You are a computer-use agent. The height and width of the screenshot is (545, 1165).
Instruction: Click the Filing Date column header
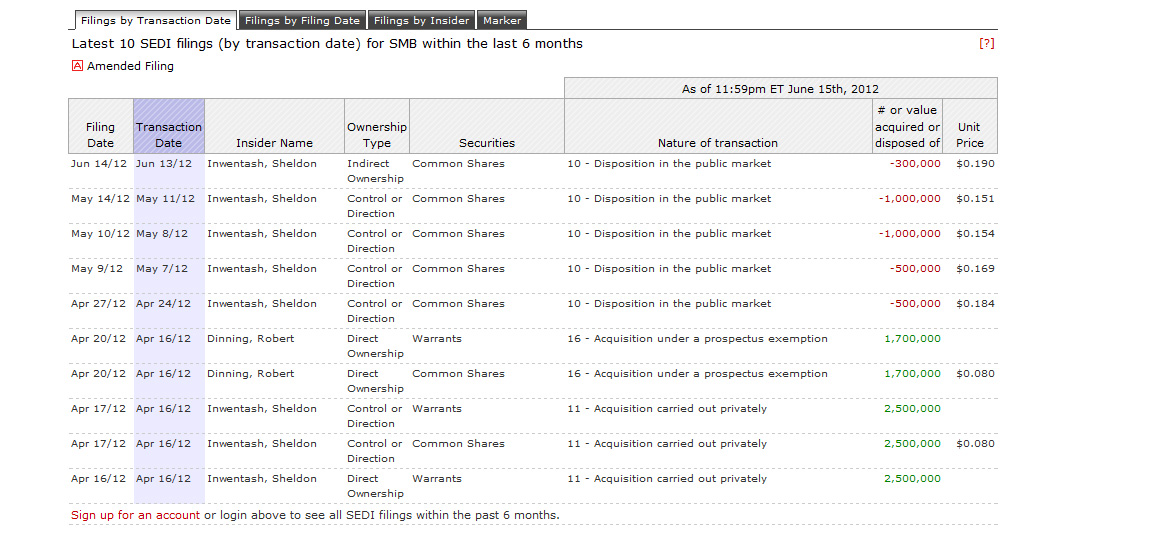click(100, 135)
